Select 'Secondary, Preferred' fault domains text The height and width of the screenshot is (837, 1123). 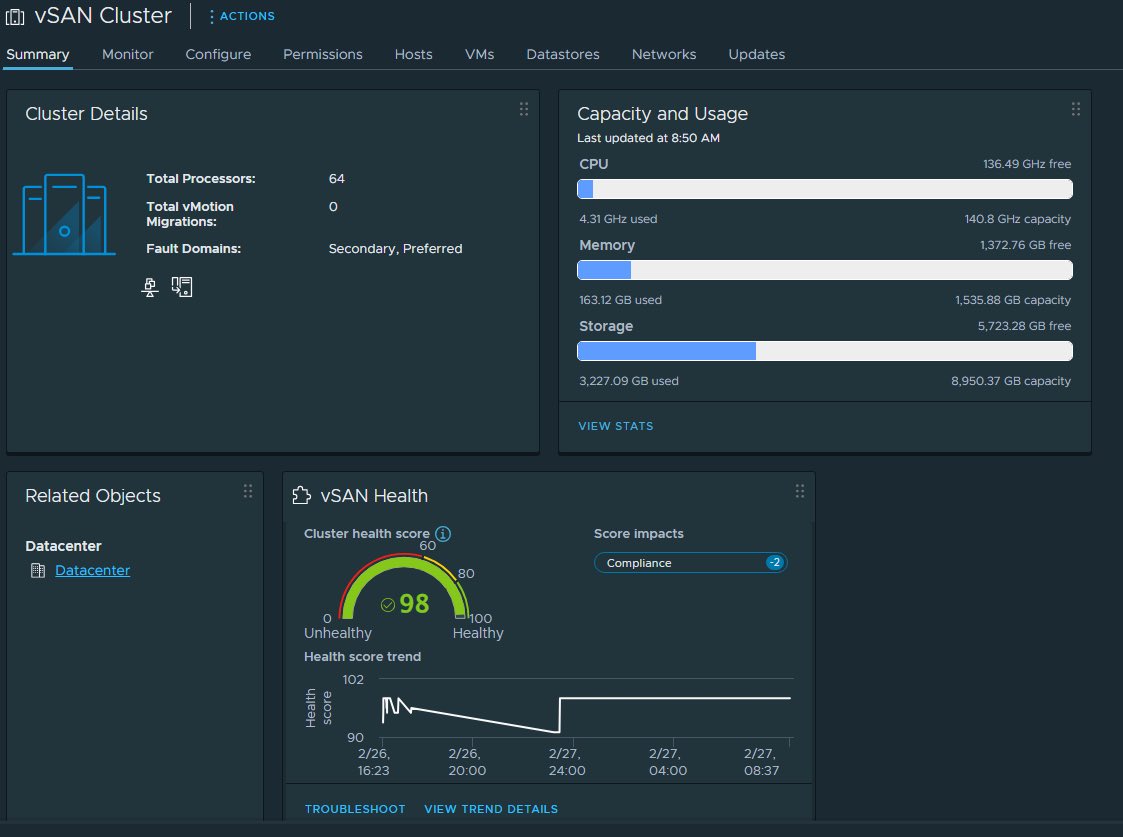pos(395,249)
